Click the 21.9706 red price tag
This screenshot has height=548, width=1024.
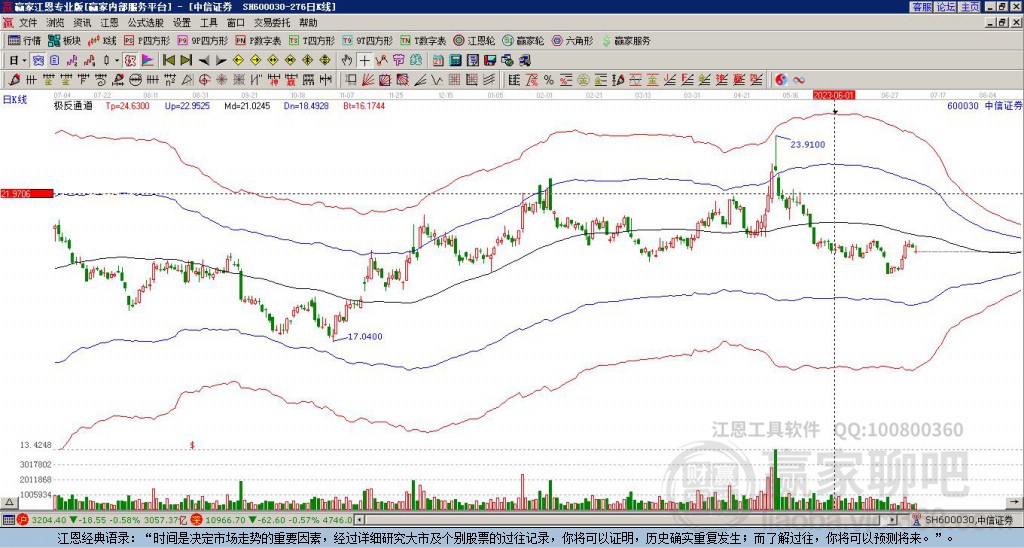pos(27,193)
